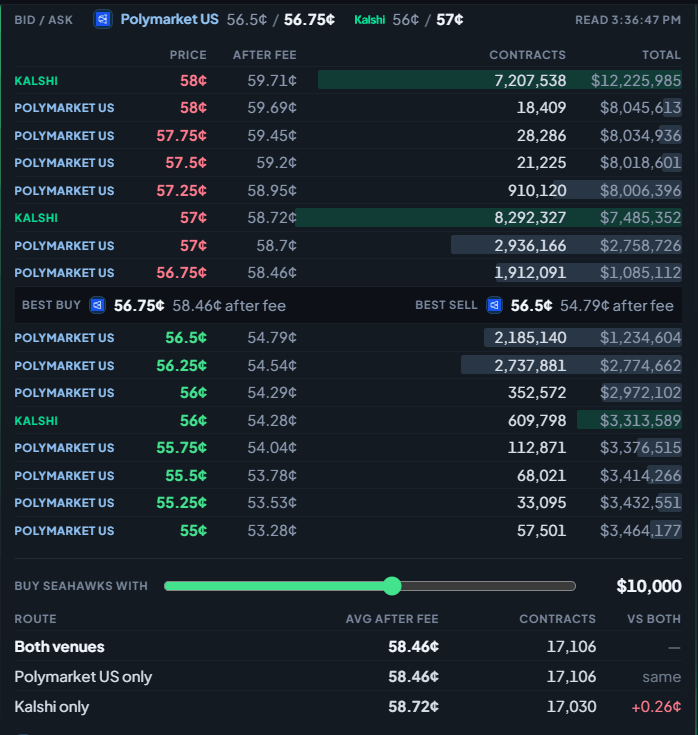Click the 910,120 contracts cell
This screenshot has height=735, width=698.
537,191
